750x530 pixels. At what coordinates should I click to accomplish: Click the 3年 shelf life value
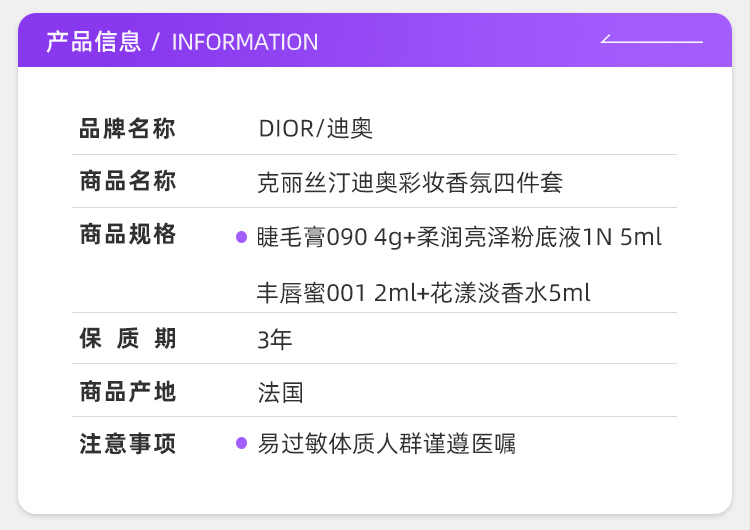click(x=275, y=340)
